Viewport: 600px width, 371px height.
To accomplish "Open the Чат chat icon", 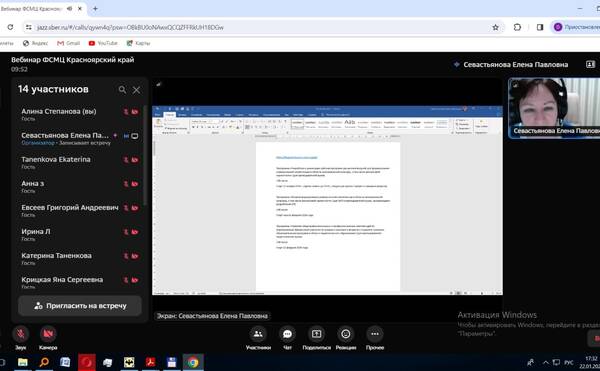I will click(x=287, y=334).
